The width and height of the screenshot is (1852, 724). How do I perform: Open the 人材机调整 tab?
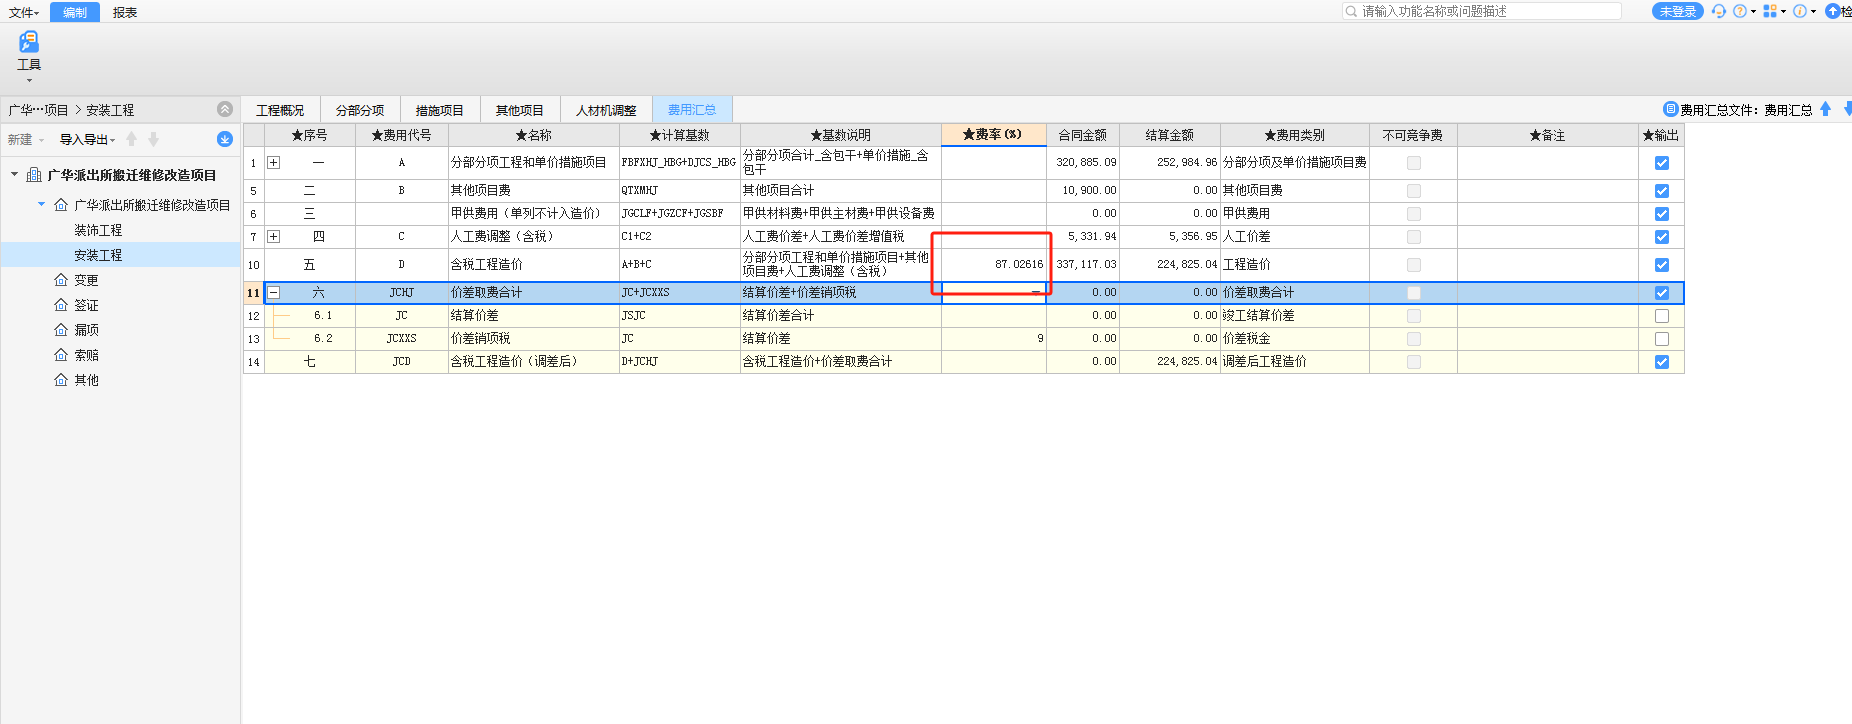[x=606, y=110]
